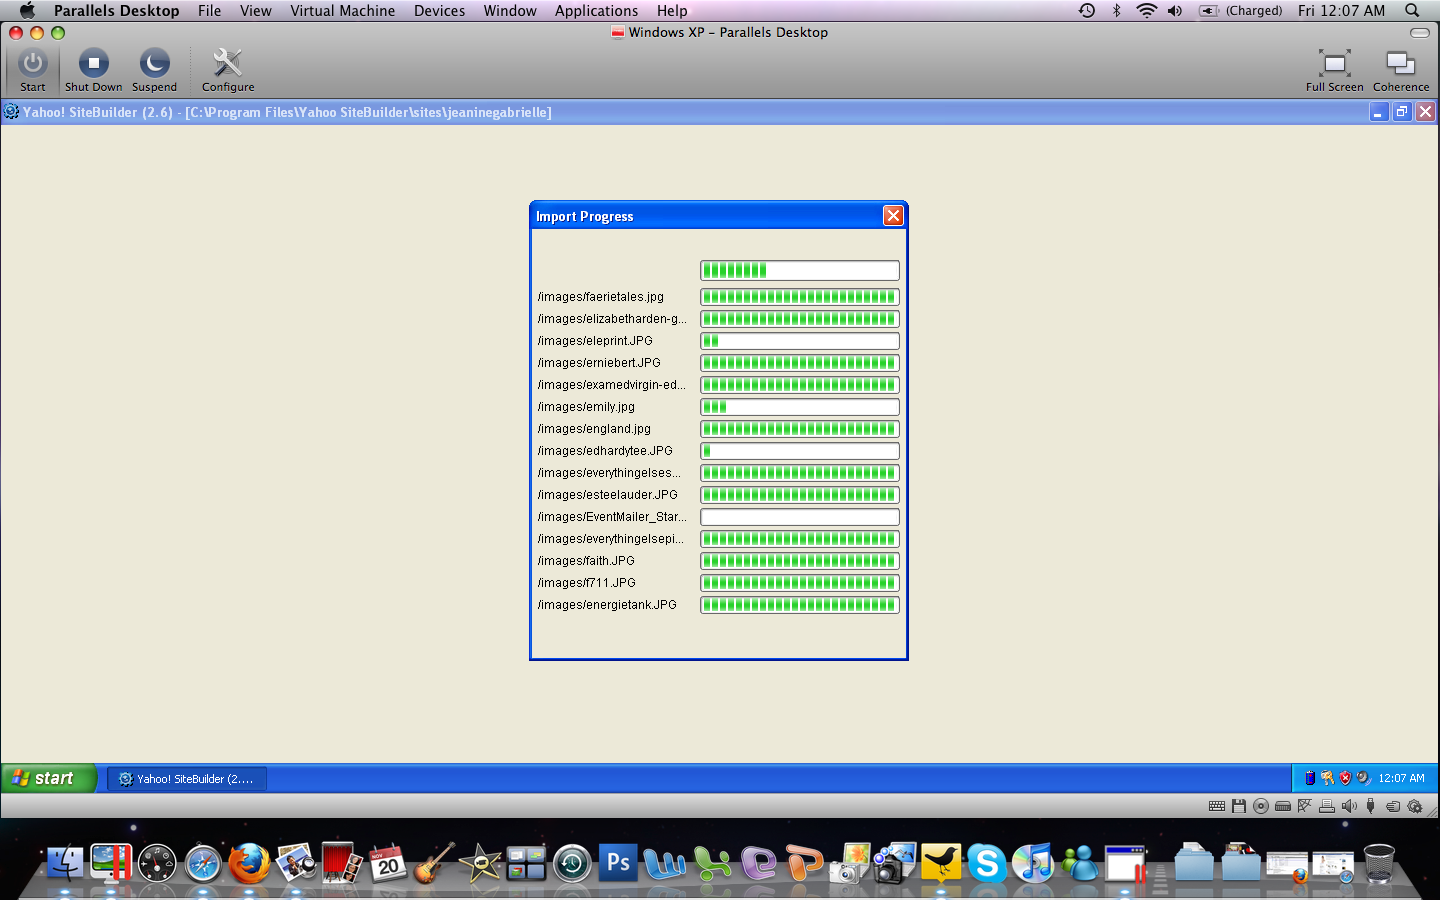Launch Photoshop from the Dock
The height and width of the screenshot is (900, 1440).
click(618, 863)
